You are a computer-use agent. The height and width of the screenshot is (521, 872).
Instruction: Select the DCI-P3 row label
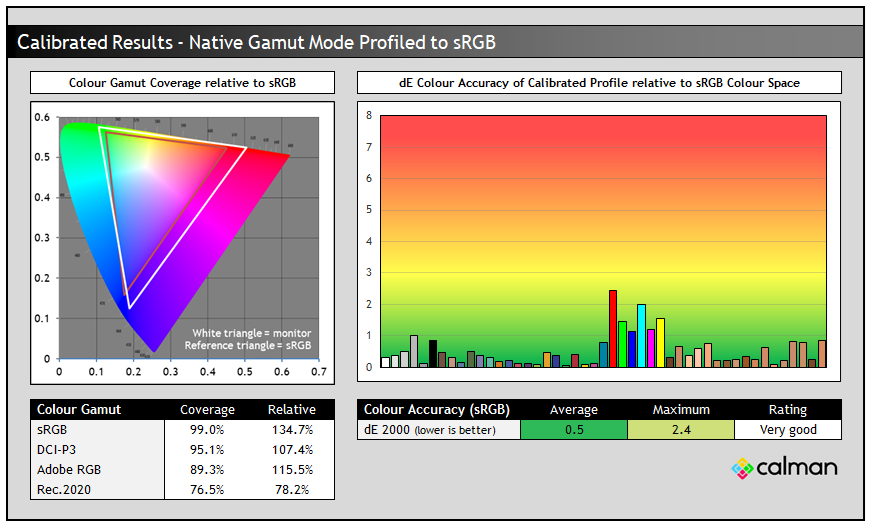[57, 449]
